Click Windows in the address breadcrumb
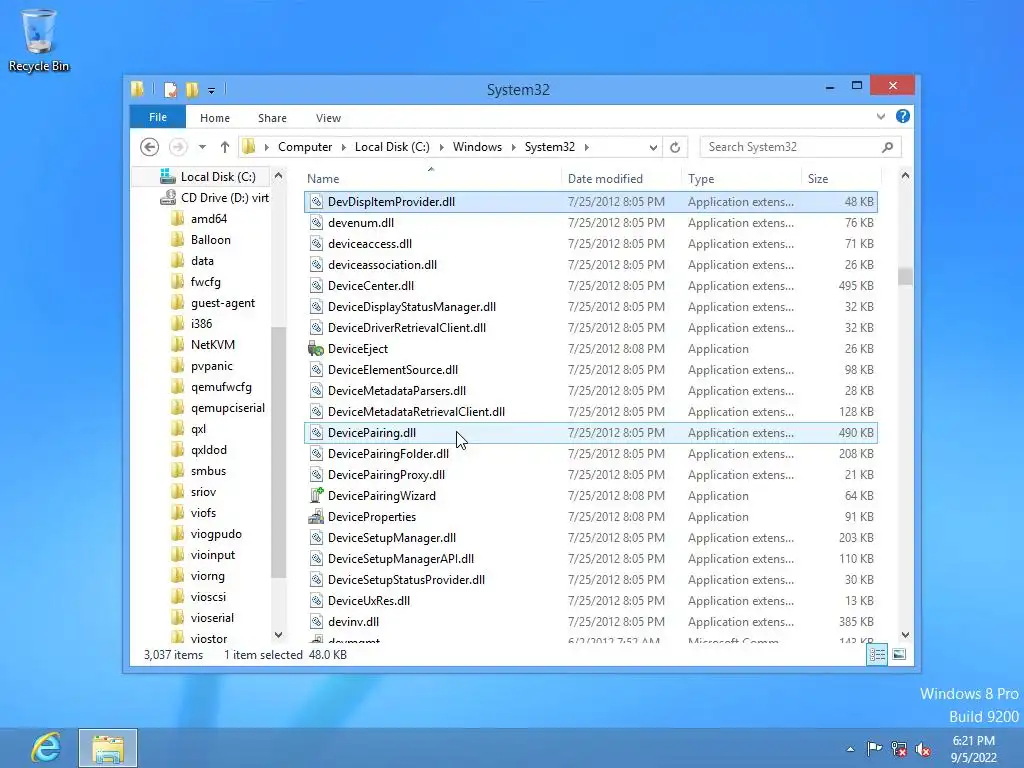Viewport: 1024px width, 768px height. click(477, 147)
